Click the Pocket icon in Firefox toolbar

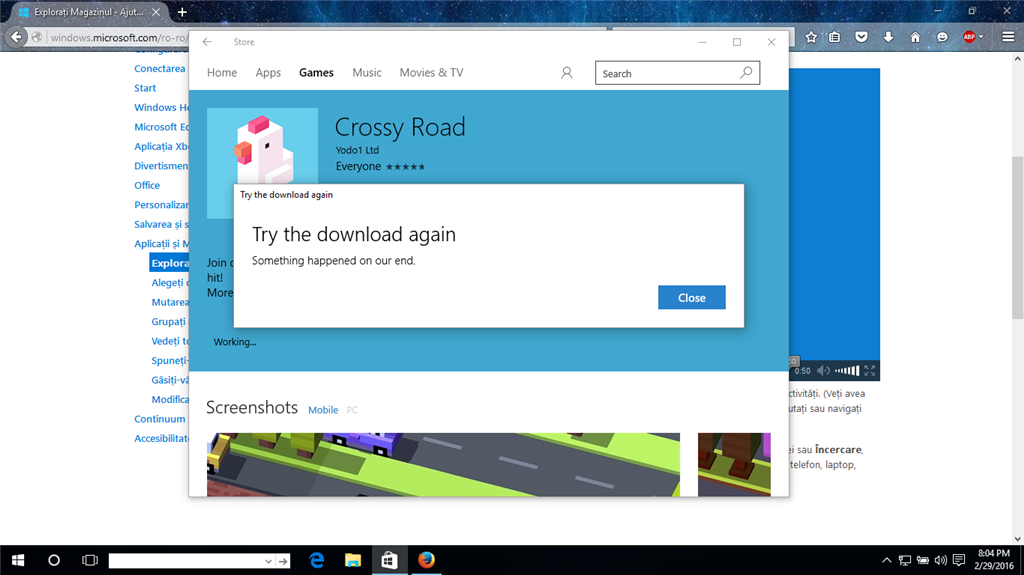(861, 37)
